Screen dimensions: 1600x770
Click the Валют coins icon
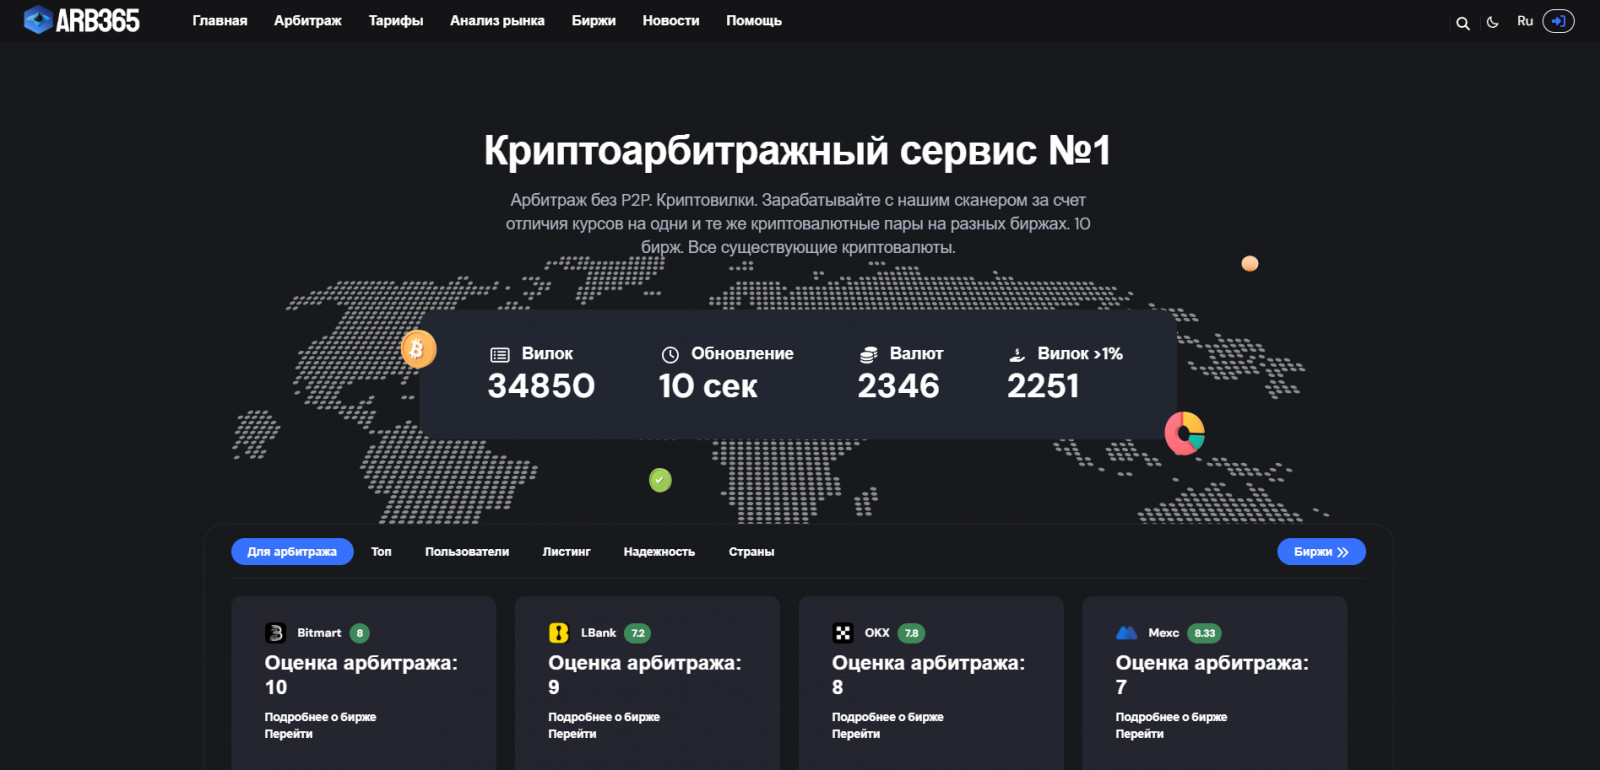868,355
